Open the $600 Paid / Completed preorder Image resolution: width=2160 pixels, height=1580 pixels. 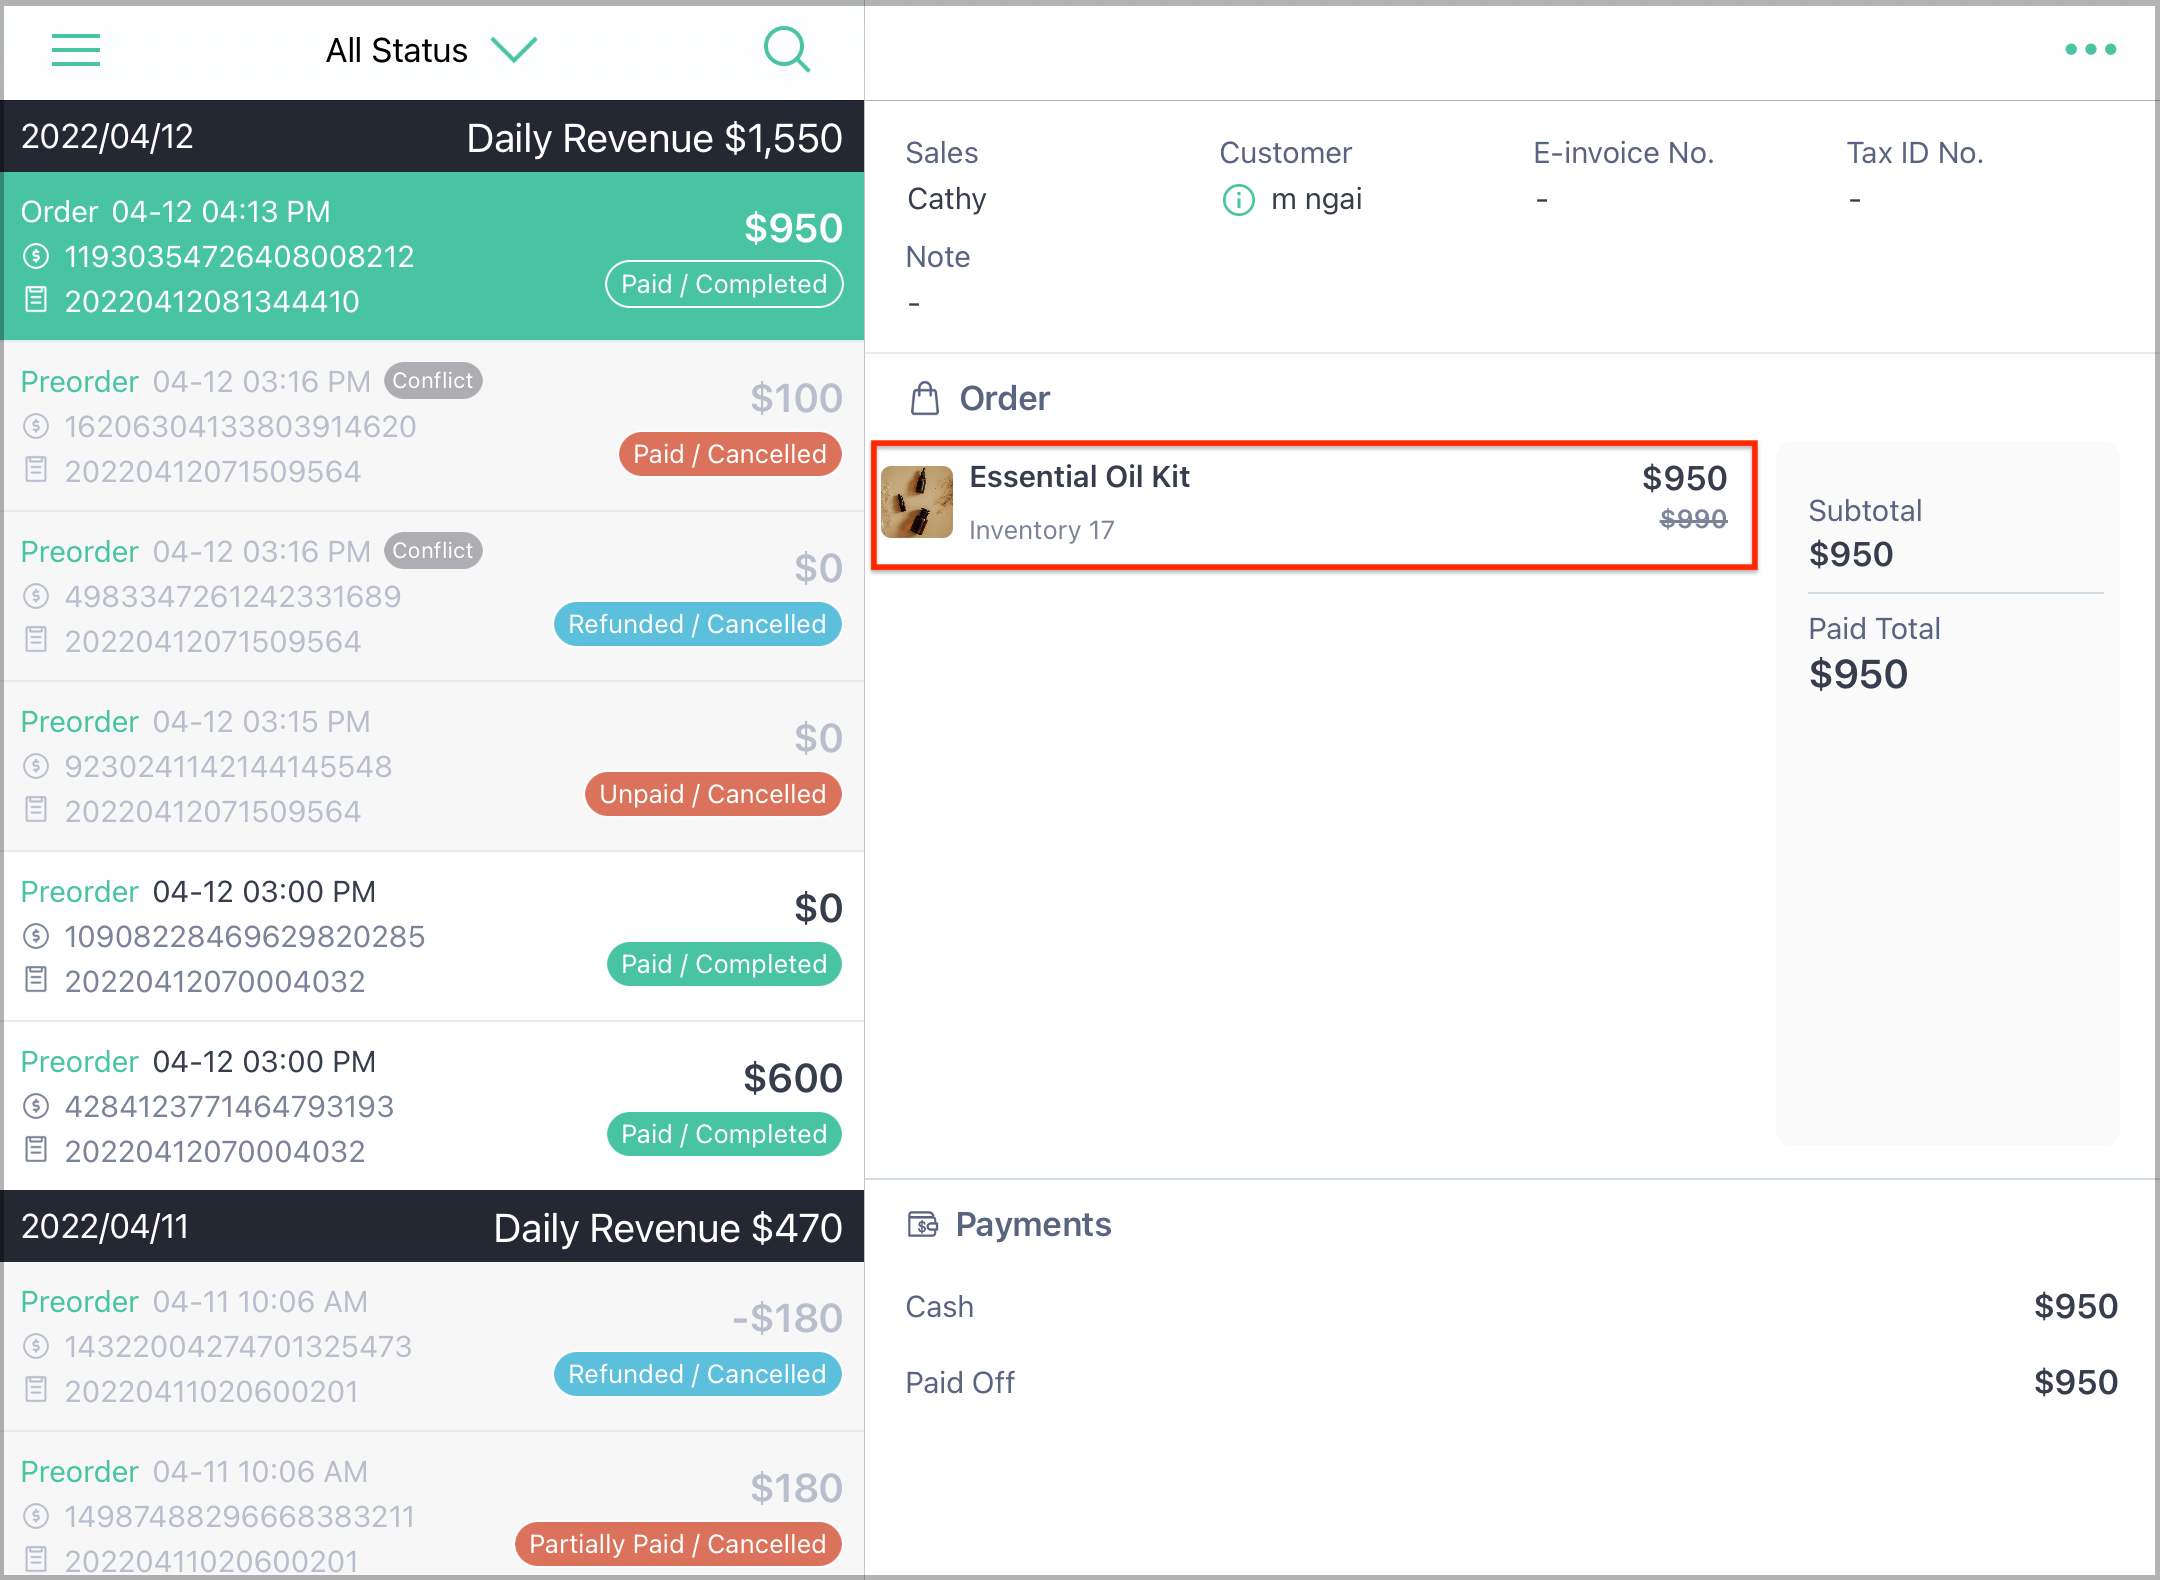pos(432,1106)
